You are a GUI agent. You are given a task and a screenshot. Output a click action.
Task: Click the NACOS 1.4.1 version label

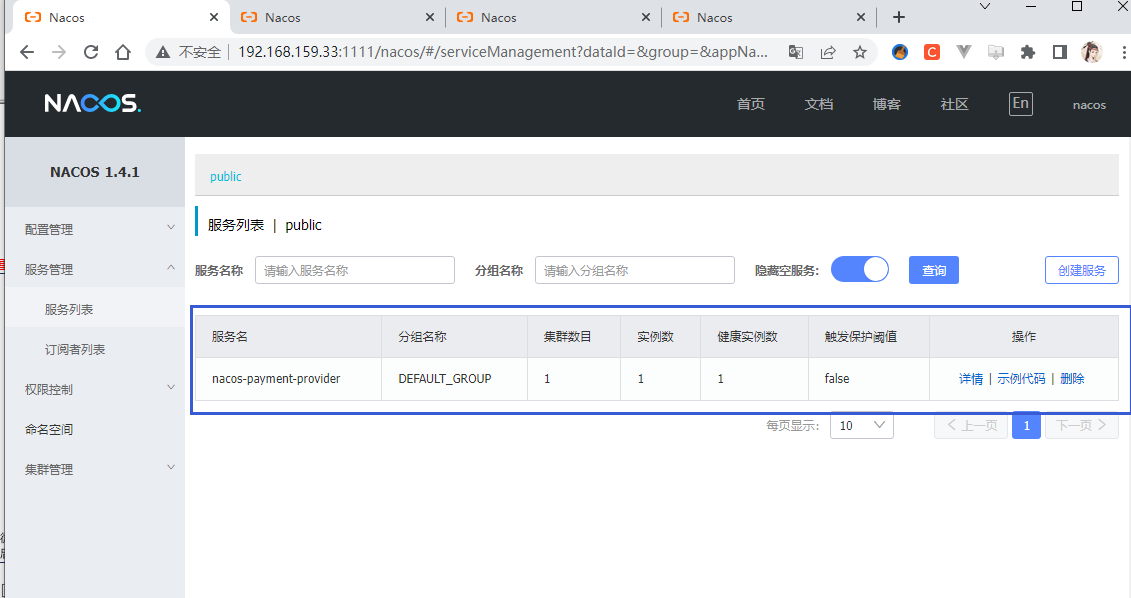click(94, 172)
